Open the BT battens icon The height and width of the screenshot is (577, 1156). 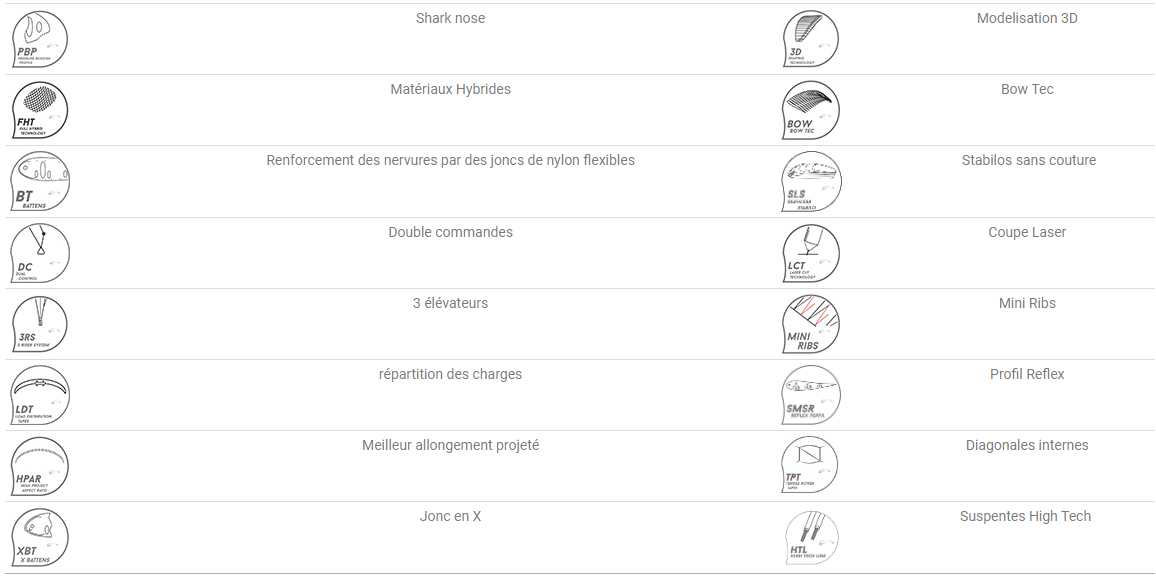click(40, 181)
